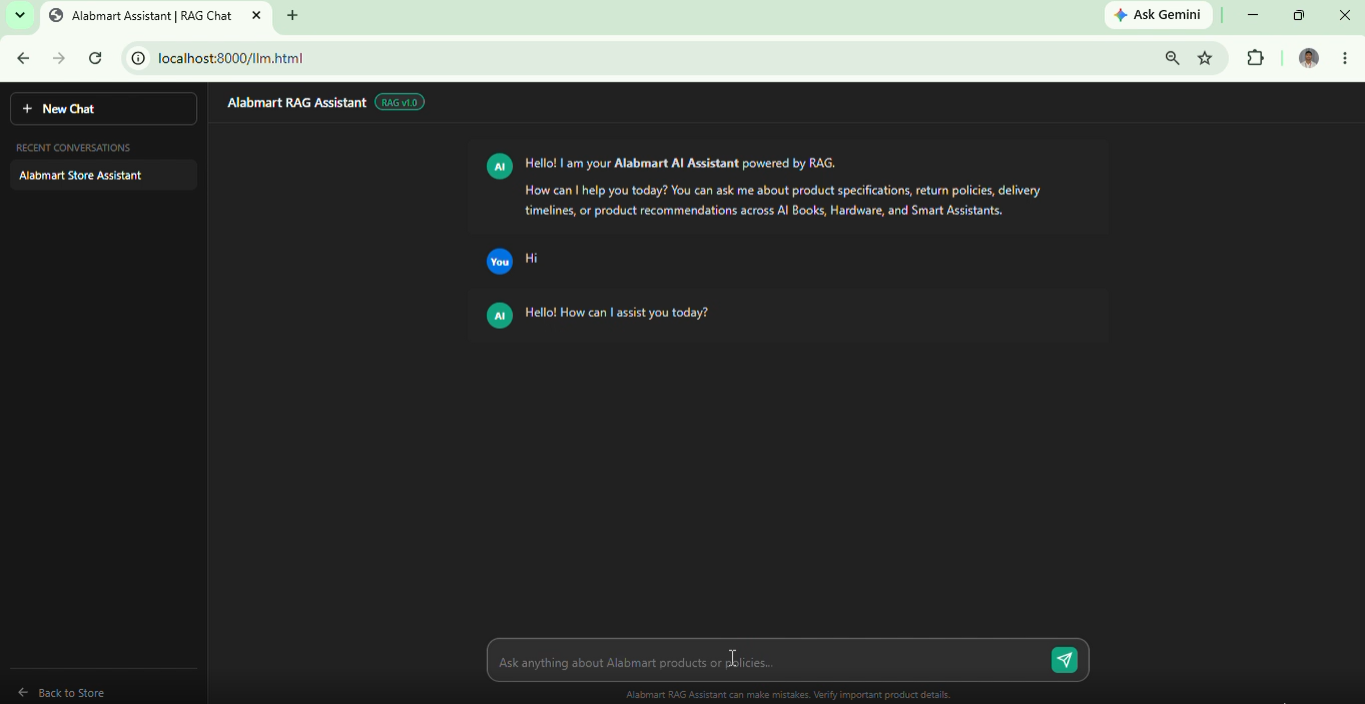View site information icon in address bar
This screenshot has width=1365, height=704.
[x=138, y=58]
